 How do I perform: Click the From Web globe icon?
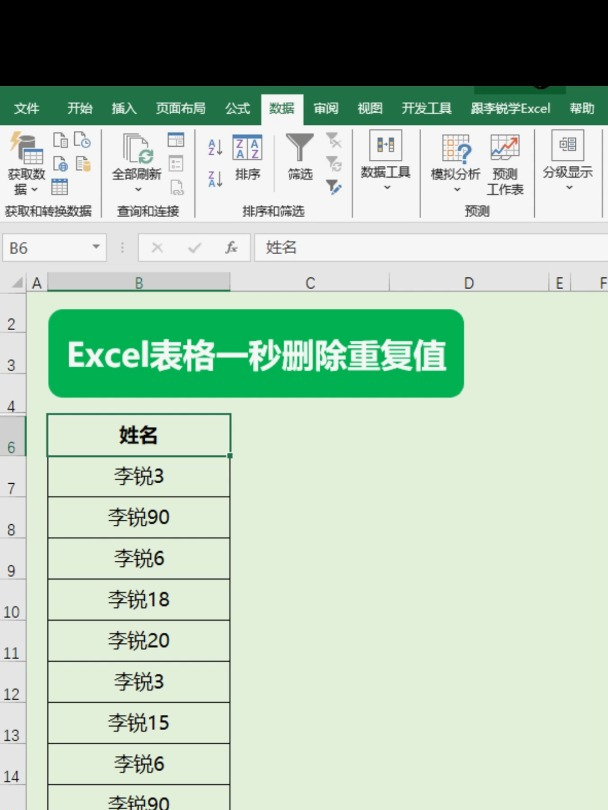60,164
